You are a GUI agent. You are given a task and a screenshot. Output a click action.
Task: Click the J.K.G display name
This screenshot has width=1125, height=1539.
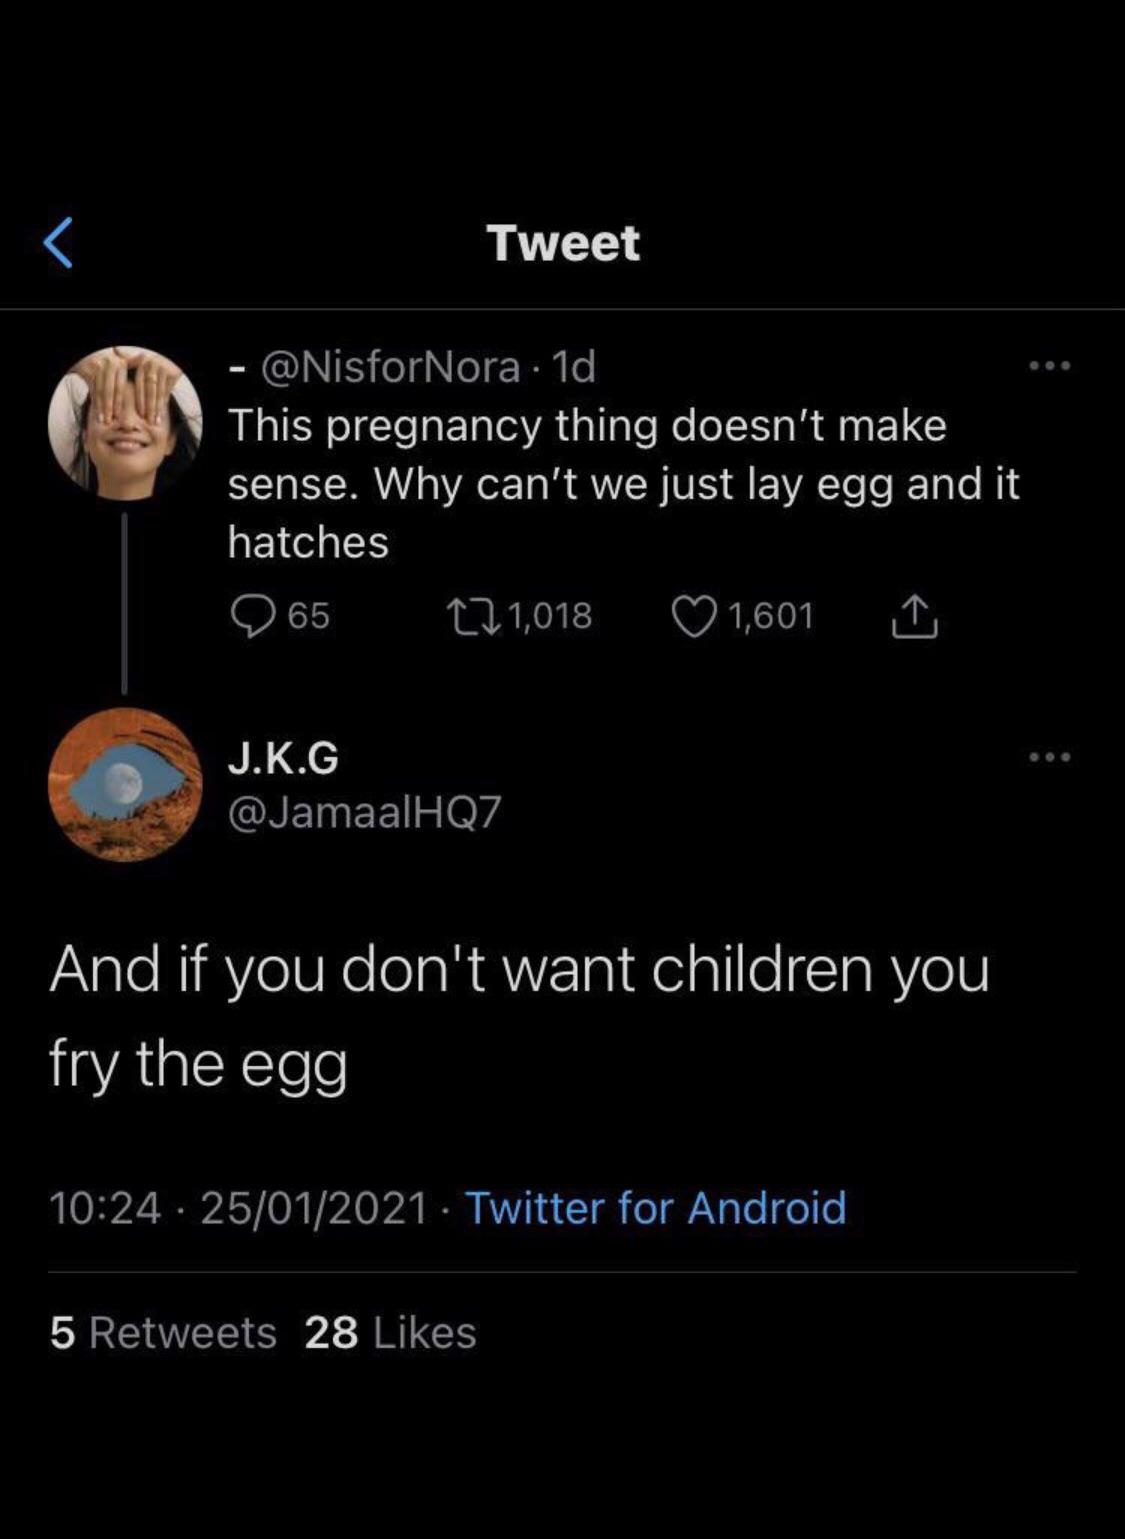point(283,759)
